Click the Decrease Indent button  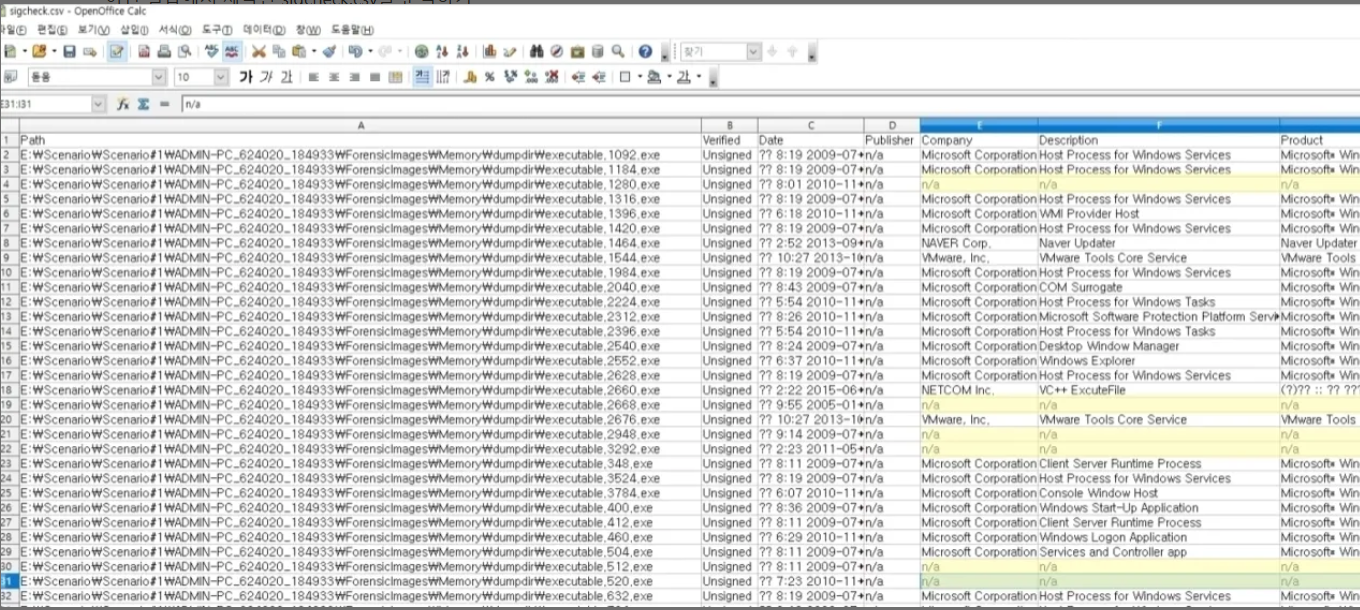point(578,77)
